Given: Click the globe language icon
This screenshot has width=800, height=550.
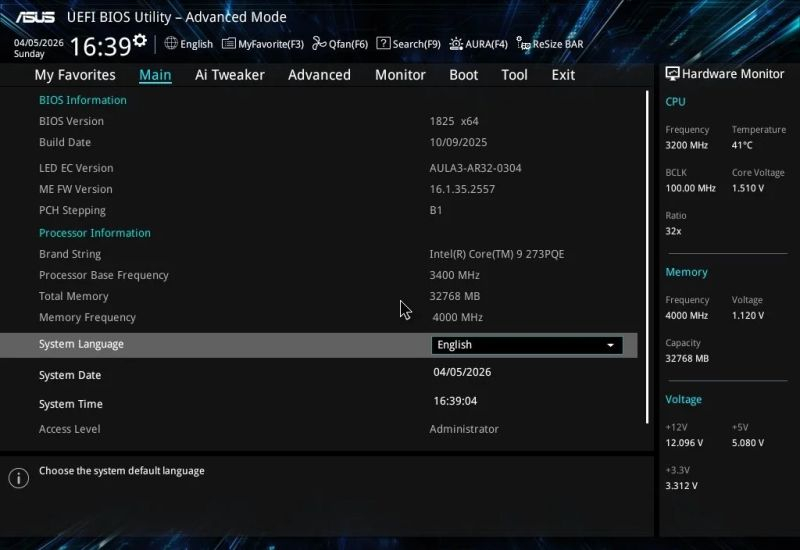Looking at the screenshot, I should click(171, 43).
